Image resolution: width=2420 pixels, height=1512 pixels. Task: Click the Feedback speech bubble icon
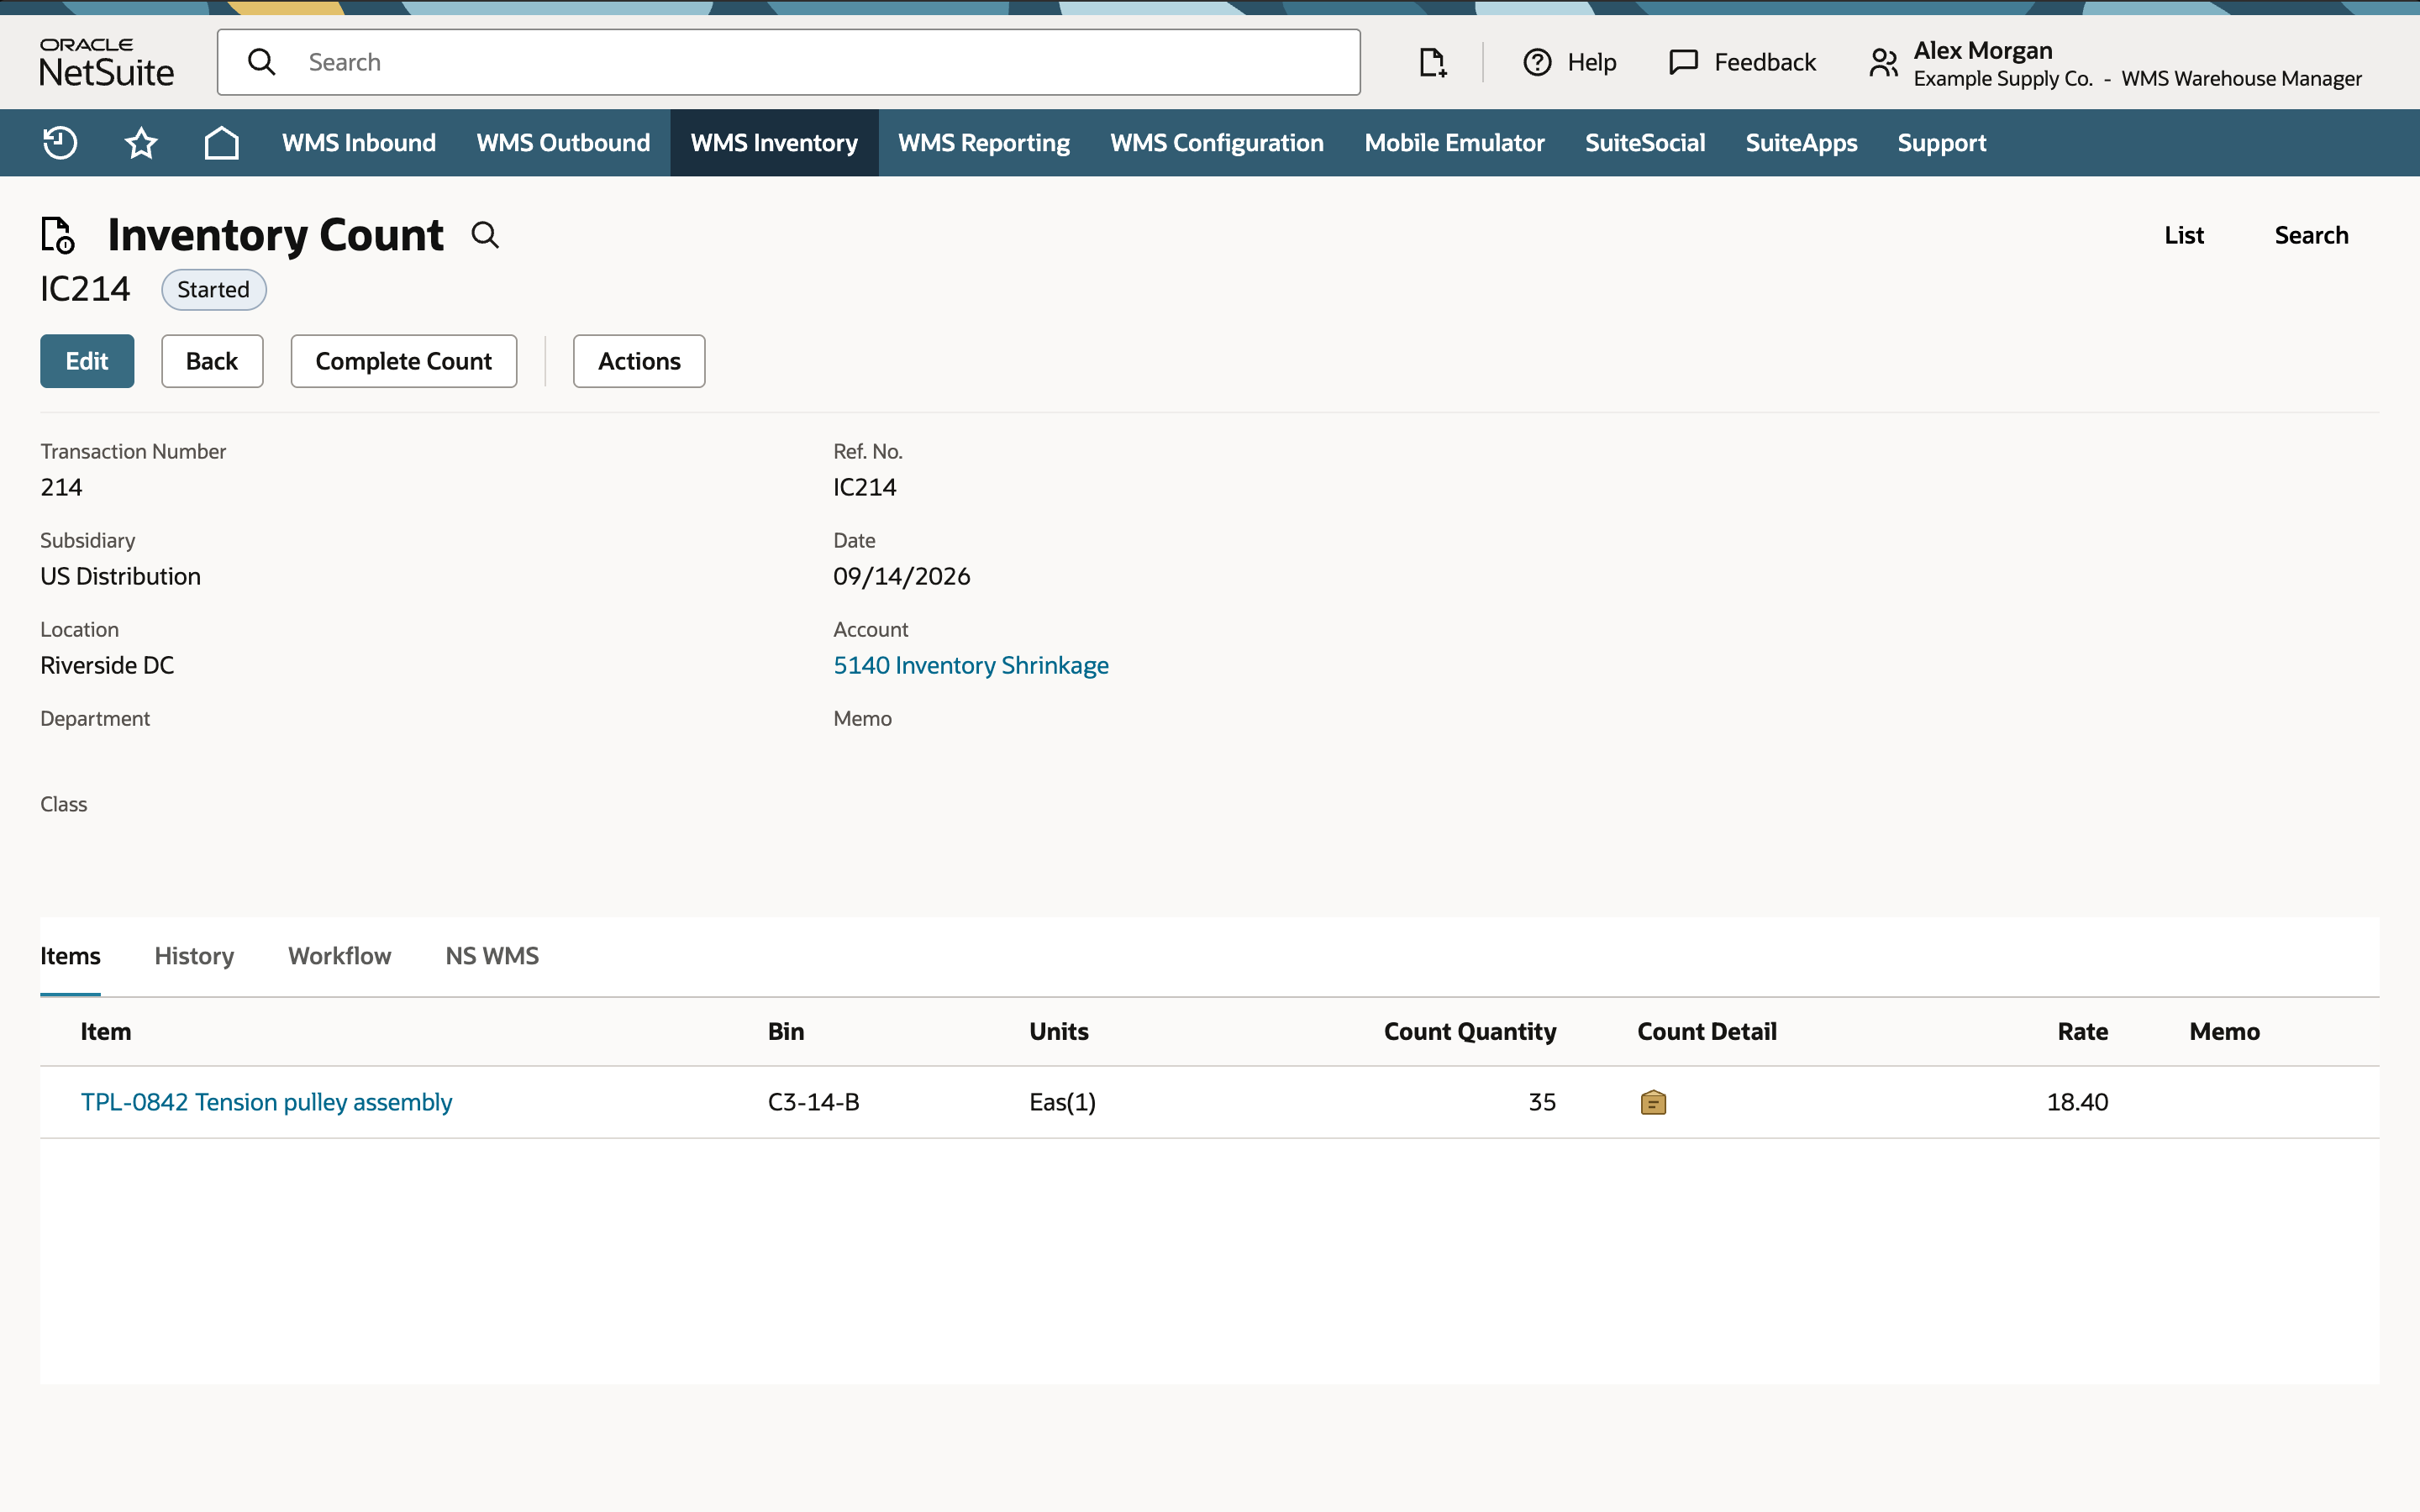click(x=1684, y=62)
